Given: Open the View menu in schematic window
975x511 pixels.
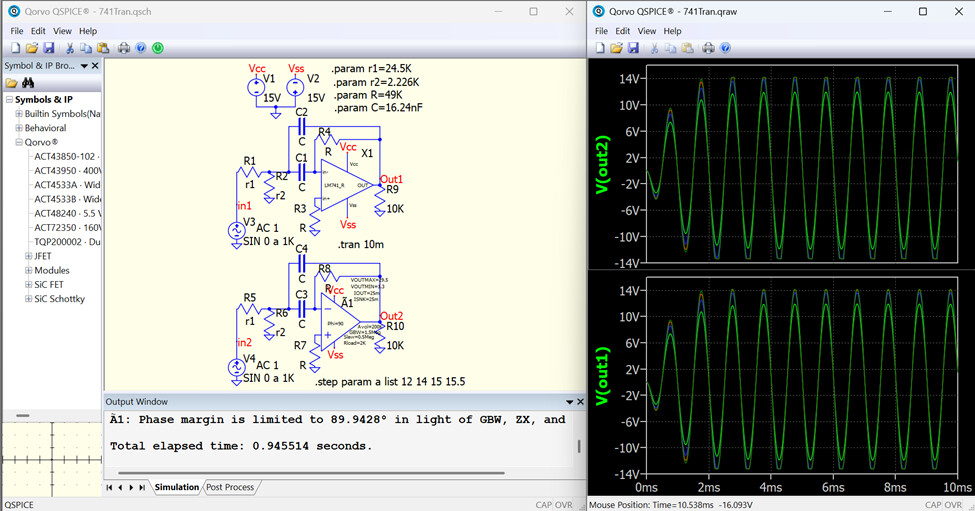Looking at the screenshot, I should pyautogui.click(x=62, y=31).
